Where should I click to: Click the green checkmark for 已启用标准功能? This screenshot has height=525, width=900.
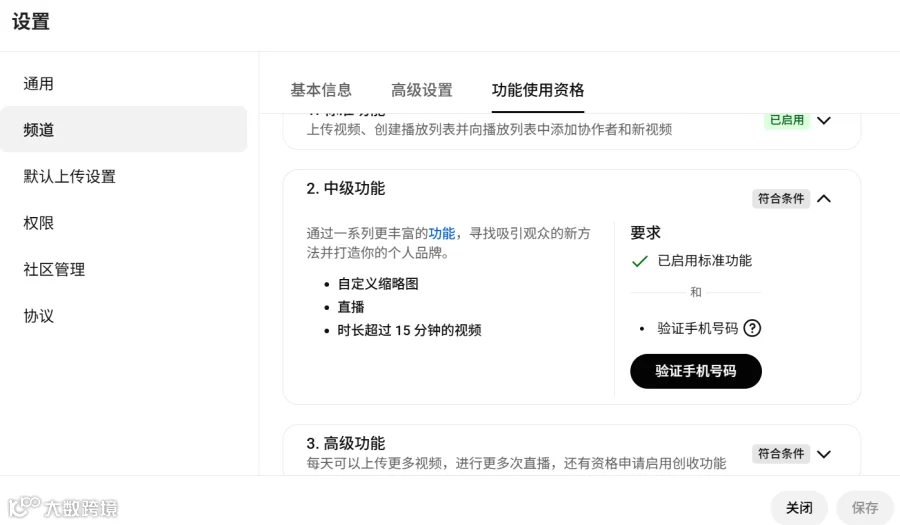pos(639,261)
